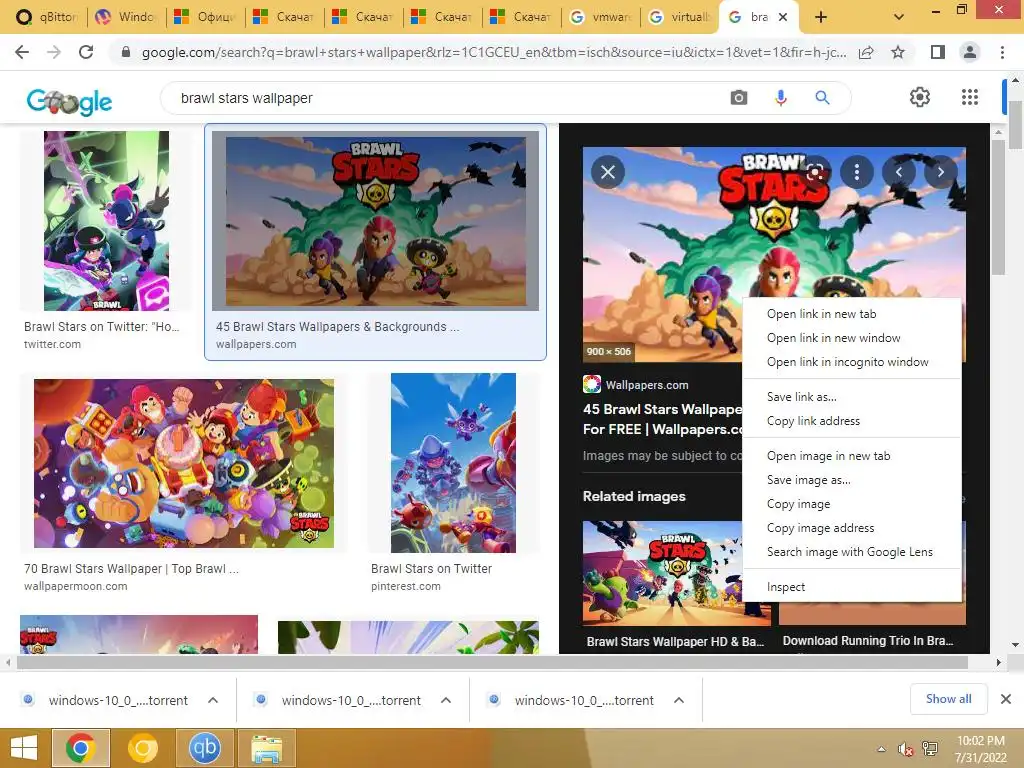
Task: Click Google Lens icon on preview image
Action: (x=814, y=172)
